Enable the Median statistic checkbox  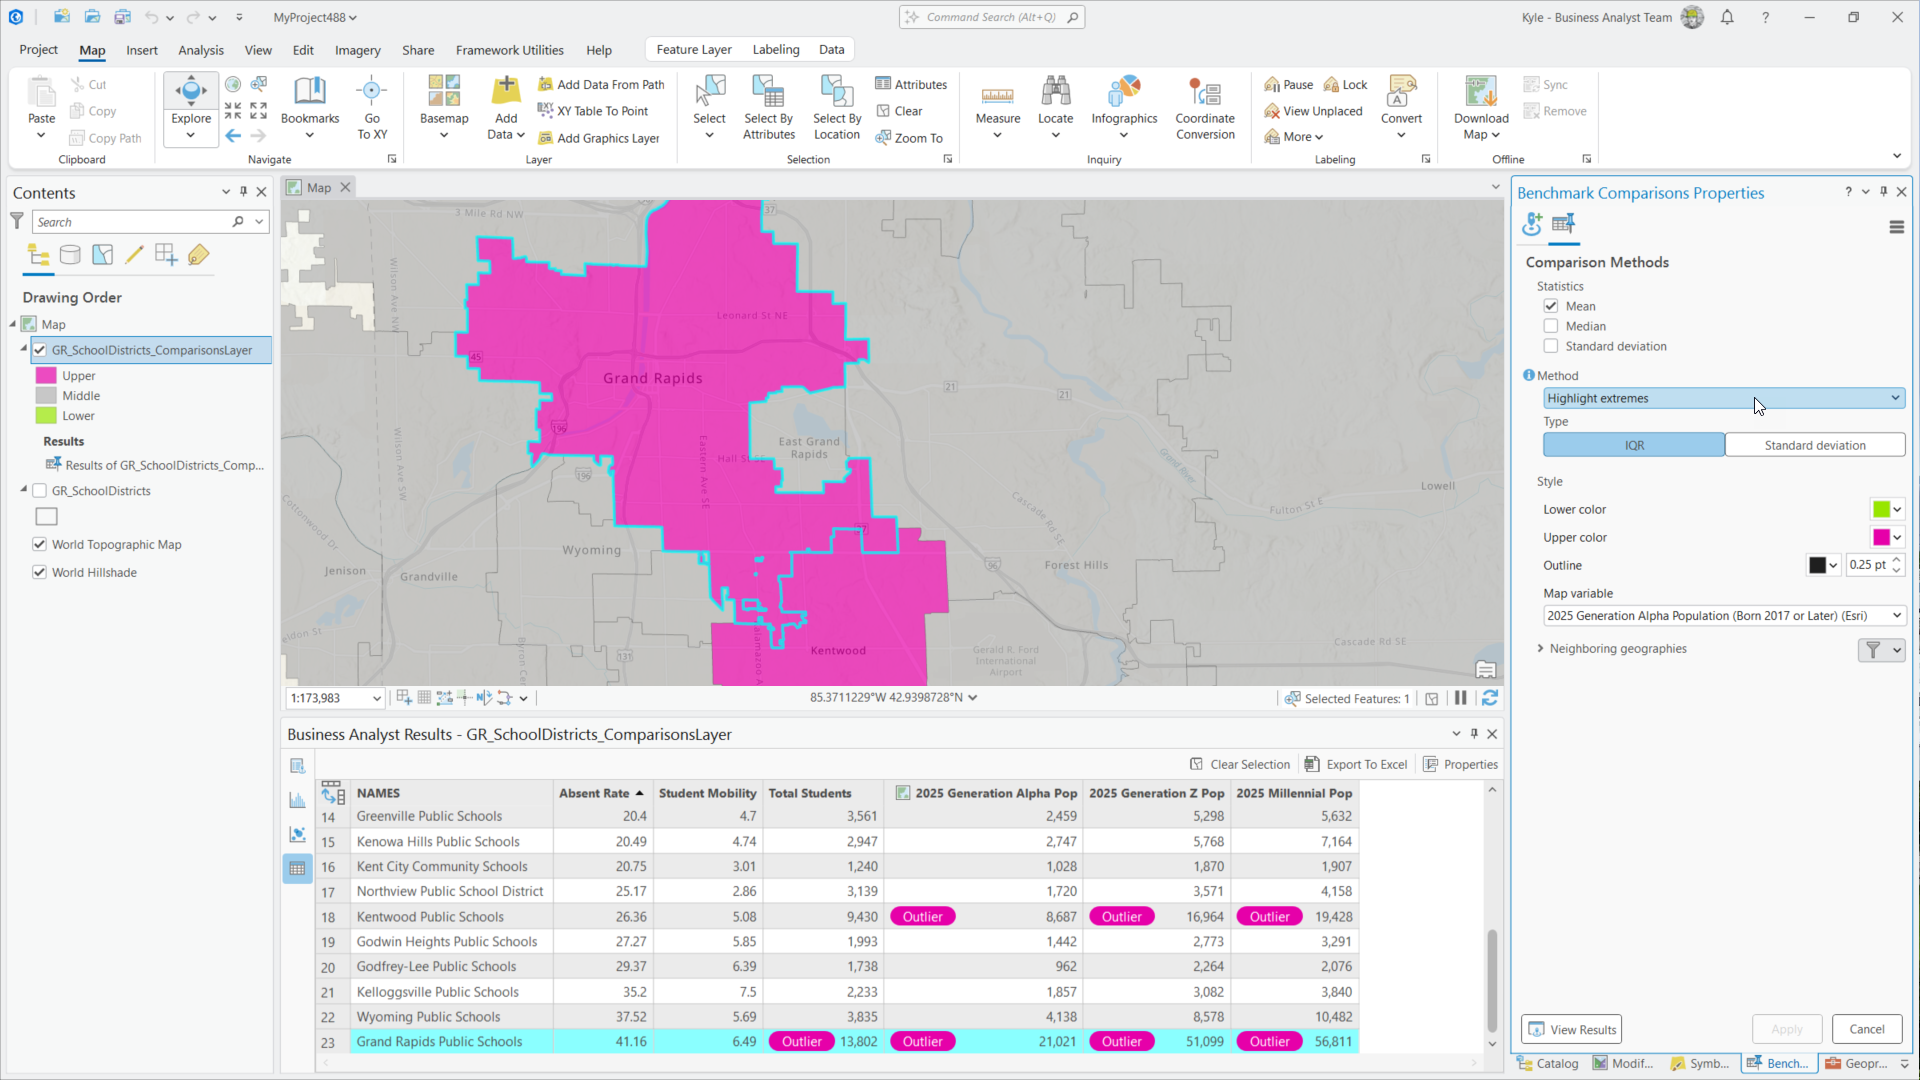tap(1551, 326)
